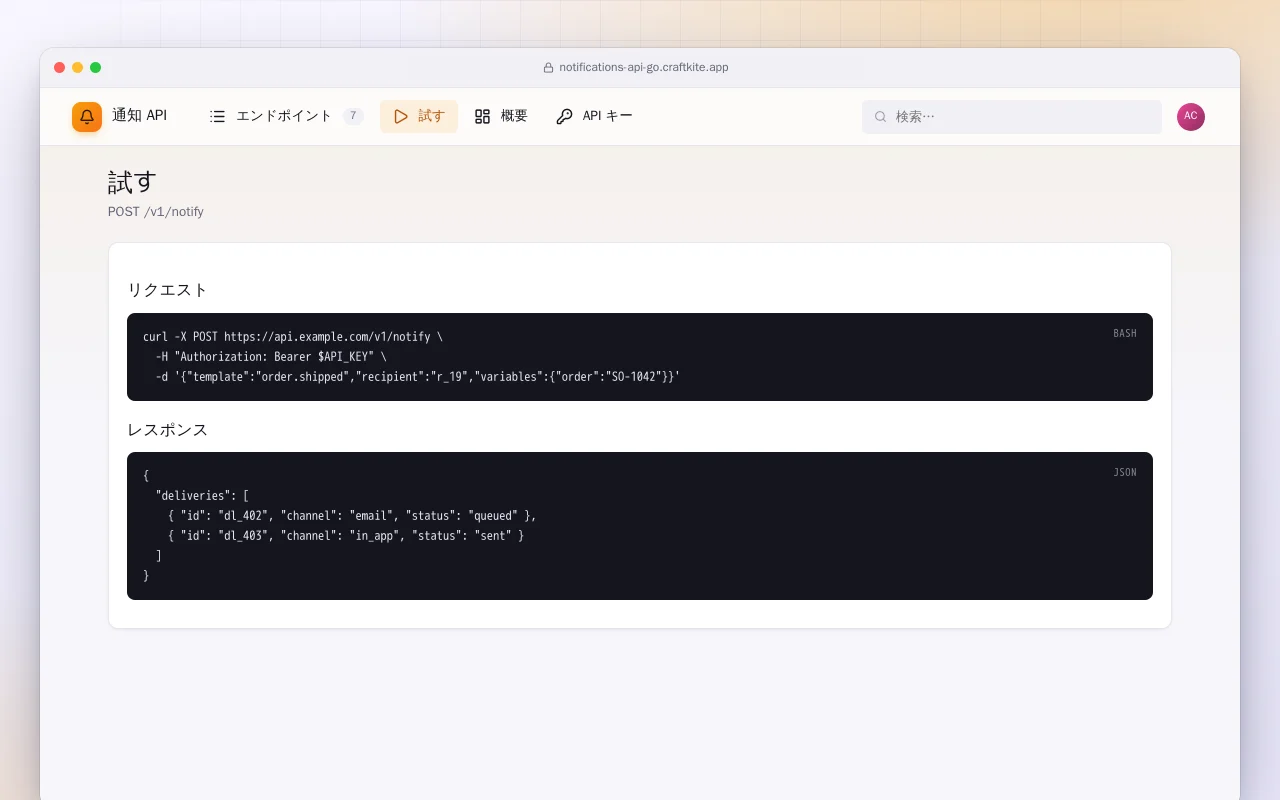
Task: Click the BASH language label
Action: coord(1125,334)
